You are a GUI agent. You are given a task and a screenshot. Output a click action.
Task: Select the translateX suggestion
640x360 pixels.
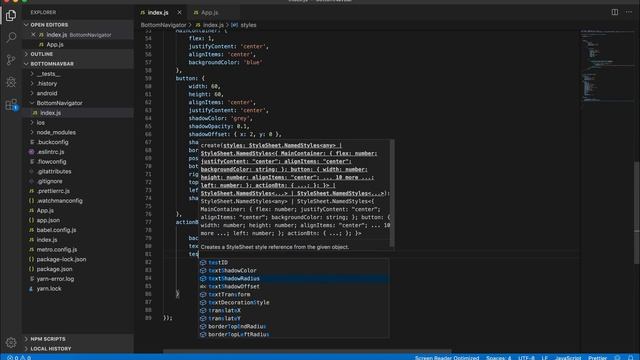(x=294, y=310)
